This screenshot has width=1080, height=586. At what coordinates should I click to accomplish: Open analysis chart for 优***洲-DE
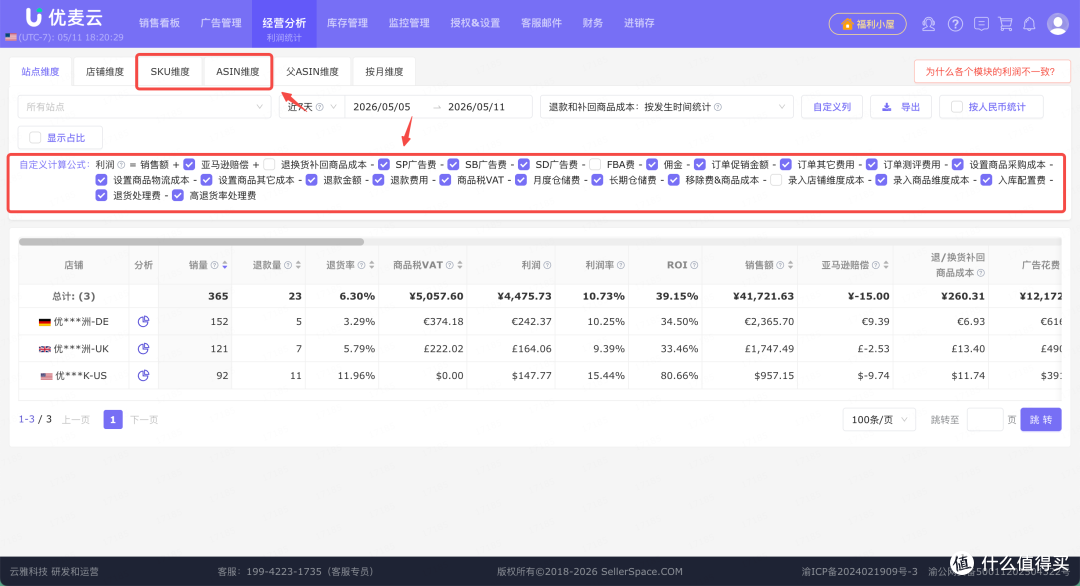(x=143, y=322)
